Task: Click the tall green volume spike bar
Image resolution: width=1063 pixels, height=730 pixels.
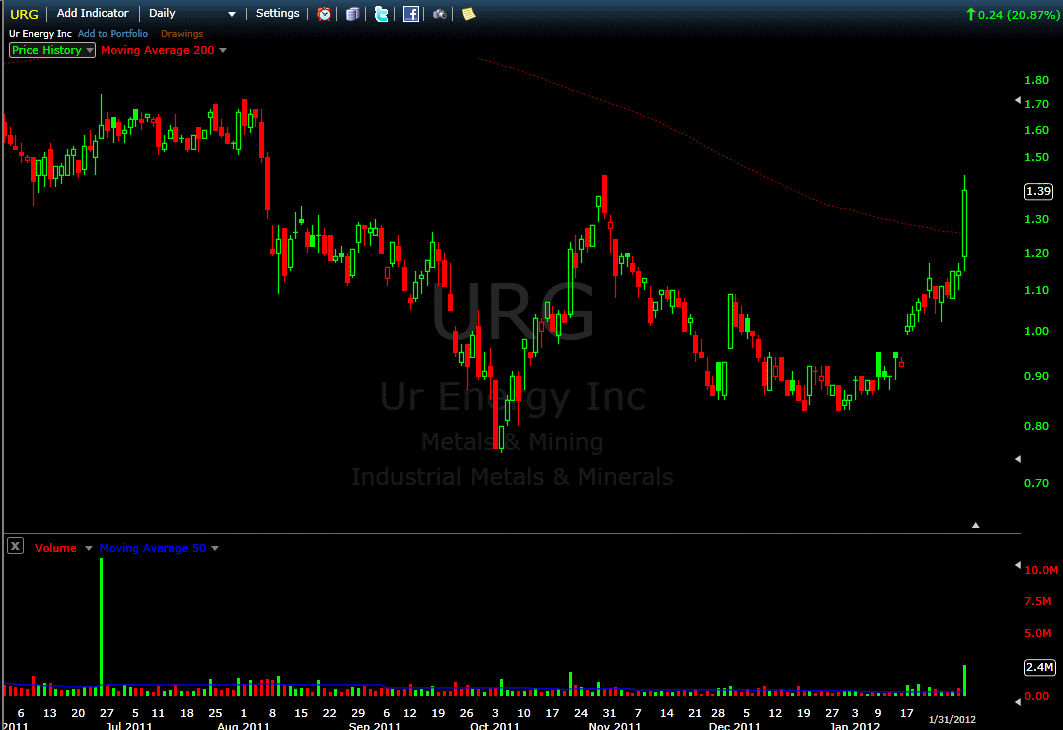Action: [x=102, y=627]
